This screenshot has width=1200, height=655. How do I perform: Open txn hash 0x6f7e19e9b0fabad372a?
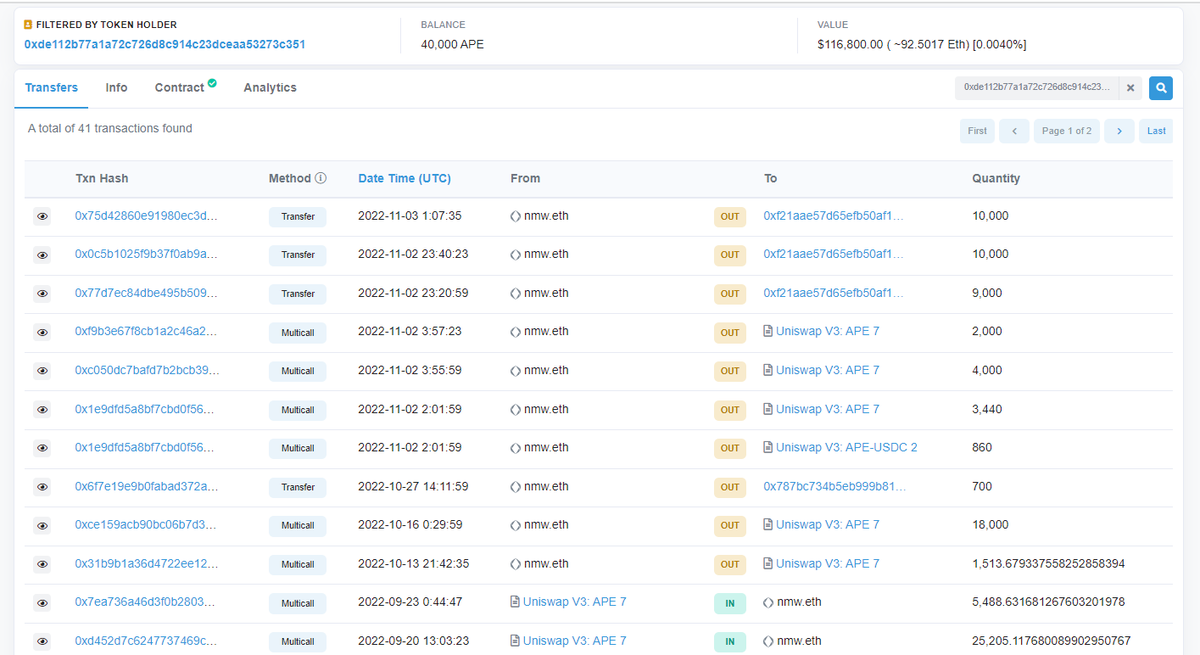click(x=146, y=486)
